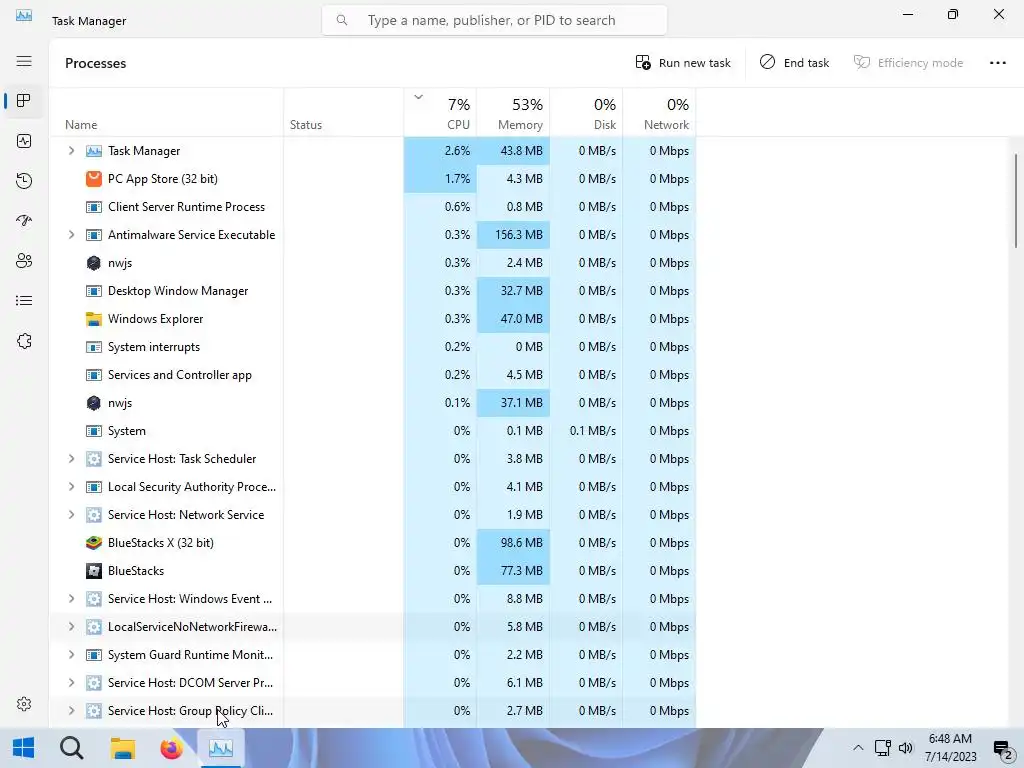Expand Service Host: Network Service
1024x768 pixels.
pyautogui.click(x=71, y=515)
